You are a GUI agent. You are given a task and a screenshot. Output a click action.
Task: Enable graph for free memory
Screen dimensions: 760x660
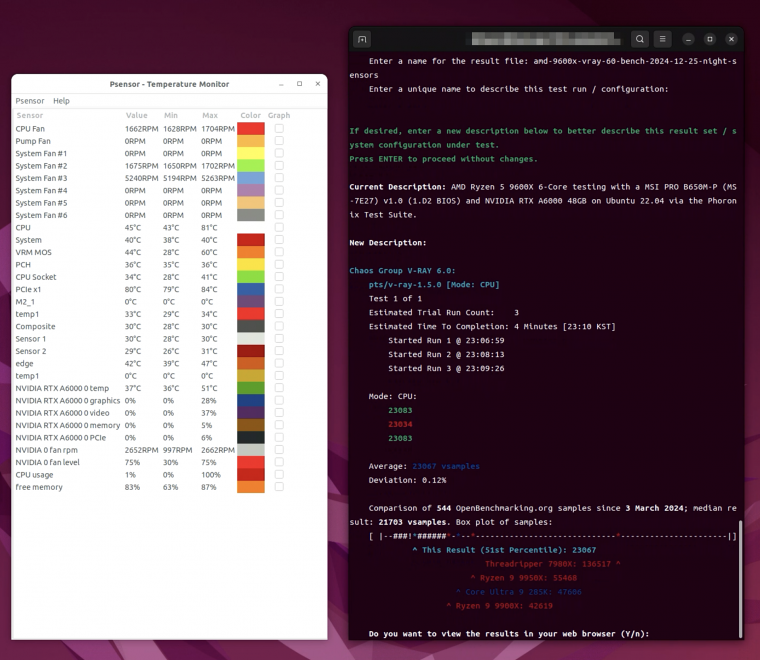[x=279, y=487]
